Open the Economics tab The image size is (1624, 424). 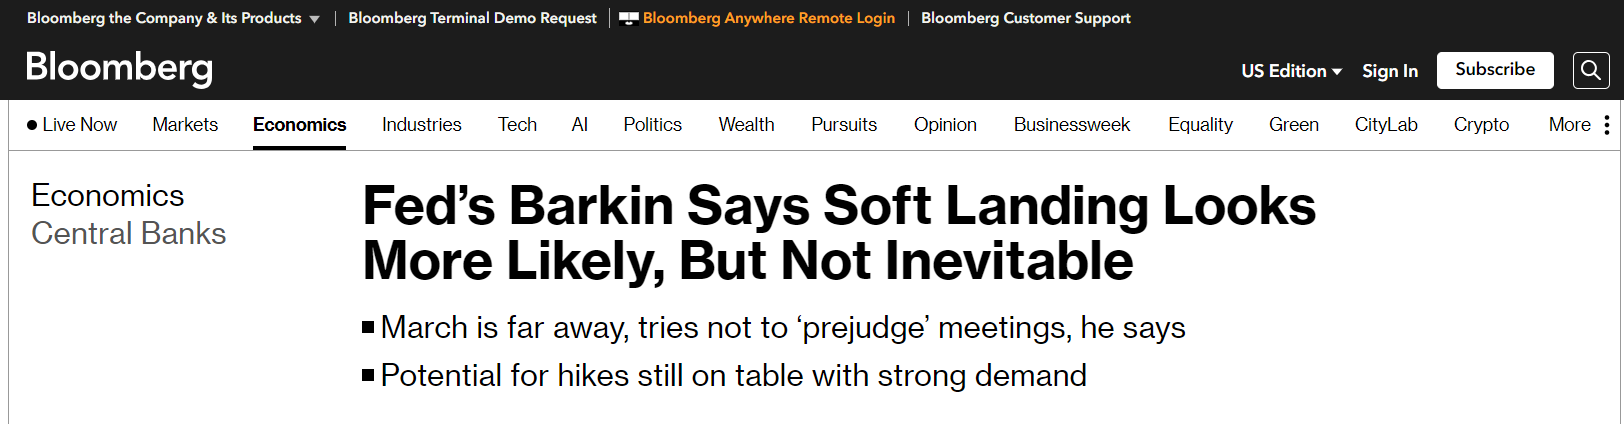pos(299,125)
